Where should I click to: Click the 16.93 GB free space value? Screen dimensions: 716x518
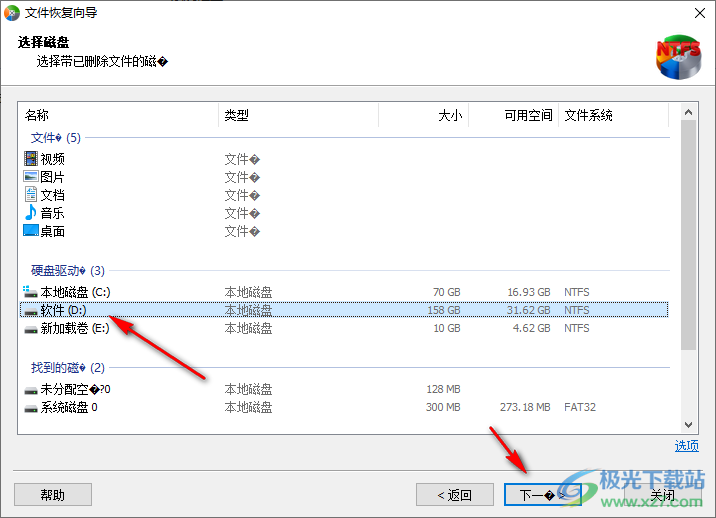(529, 292)
